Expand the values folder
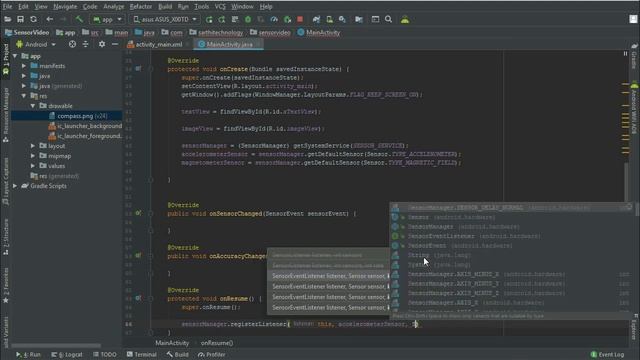Screen dimensions: 640x360 (33, 166)
